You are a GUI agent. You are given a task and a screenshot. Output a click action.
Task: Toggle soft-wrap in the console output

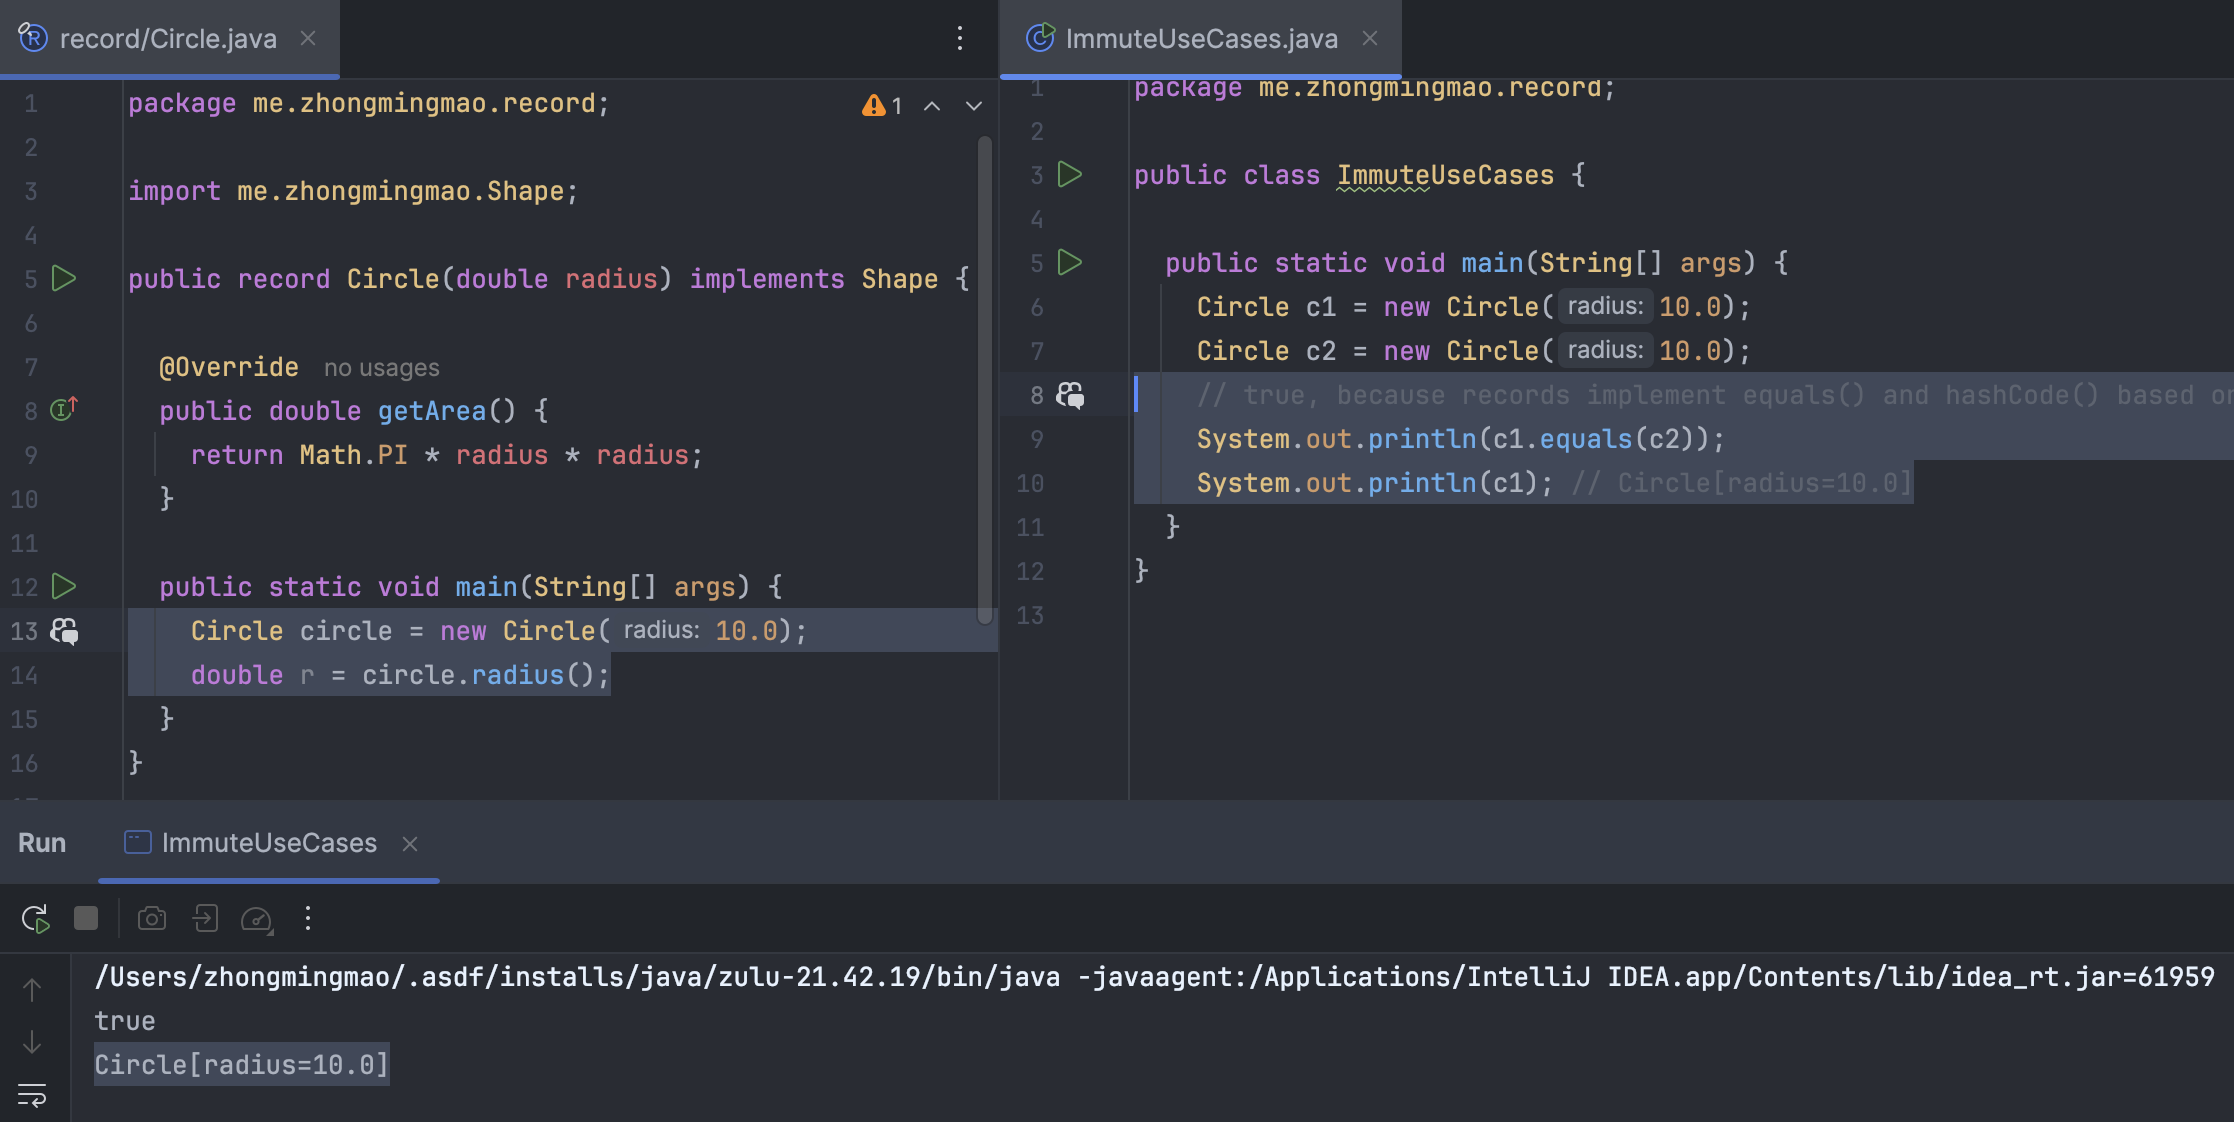click(x=32, y=1095)
